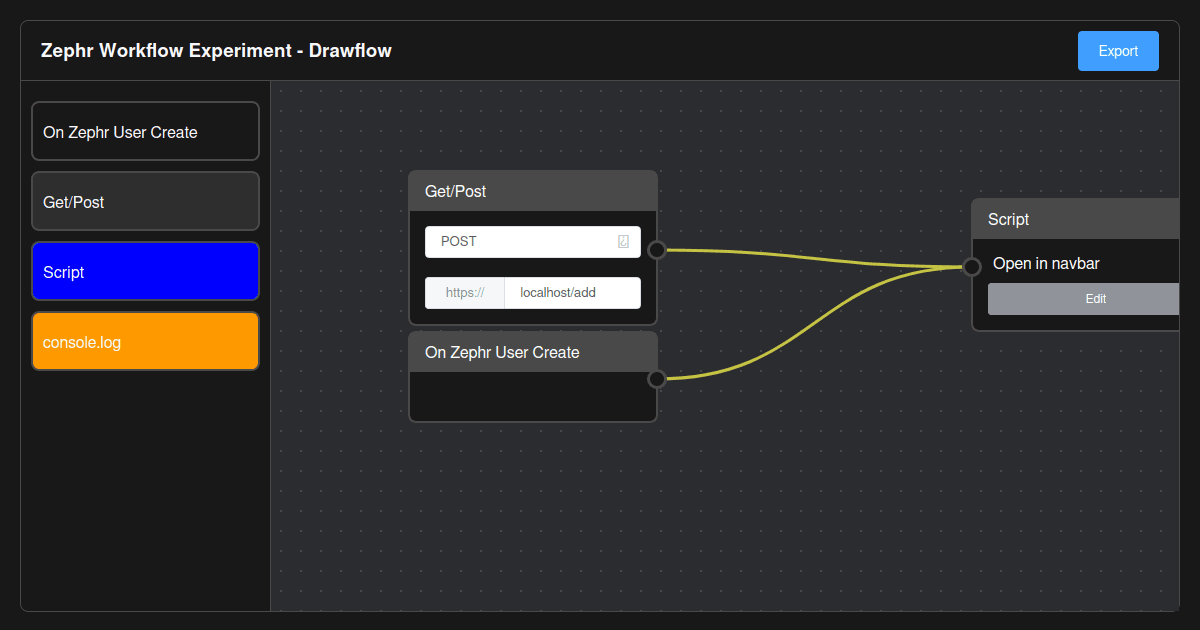Viewport: 1200px width, 630px height.
Task: Click the https:// protocol prefix
Action: tap(465, 292)
